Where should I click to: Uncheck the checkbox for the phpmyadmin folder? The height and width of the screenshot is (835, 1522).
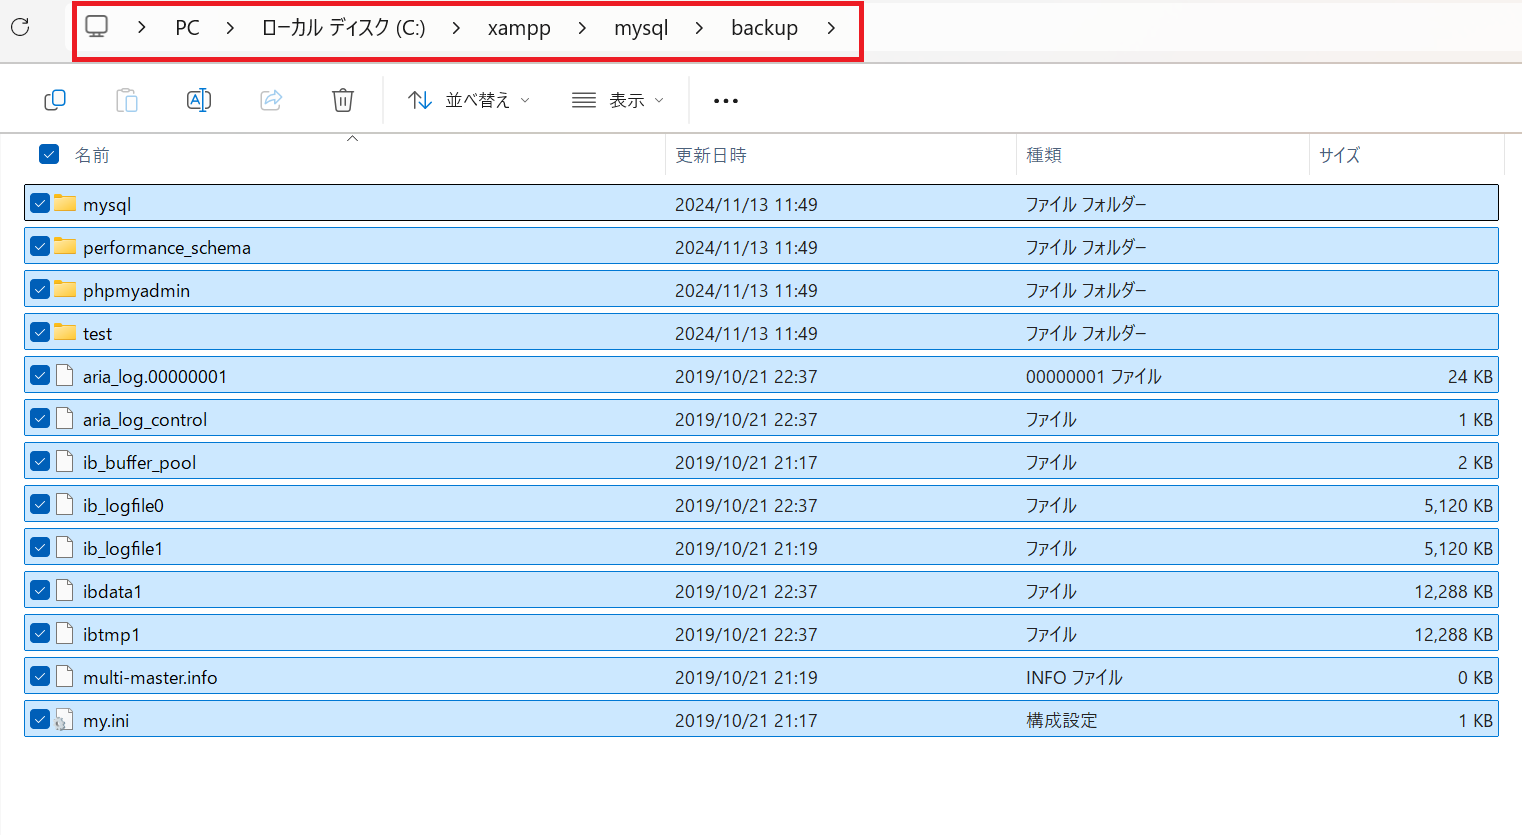[40, 290]
